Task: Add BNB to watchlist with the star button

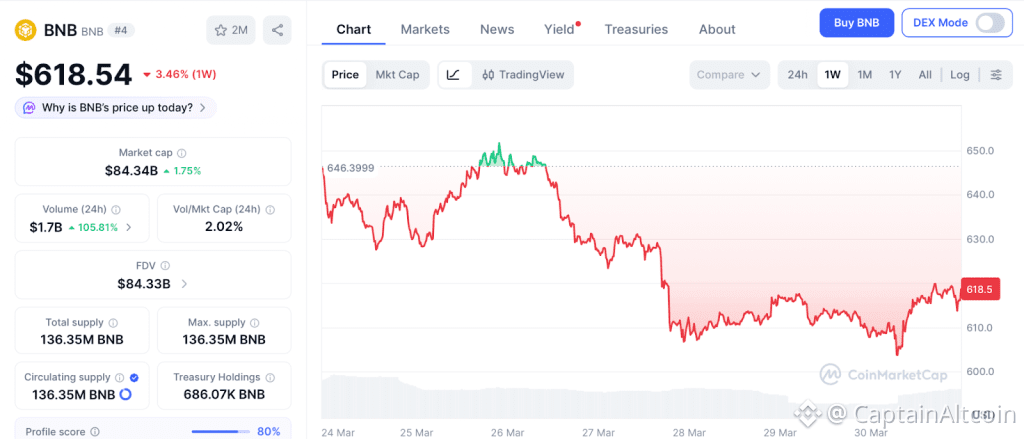Action: click(230, 30)
